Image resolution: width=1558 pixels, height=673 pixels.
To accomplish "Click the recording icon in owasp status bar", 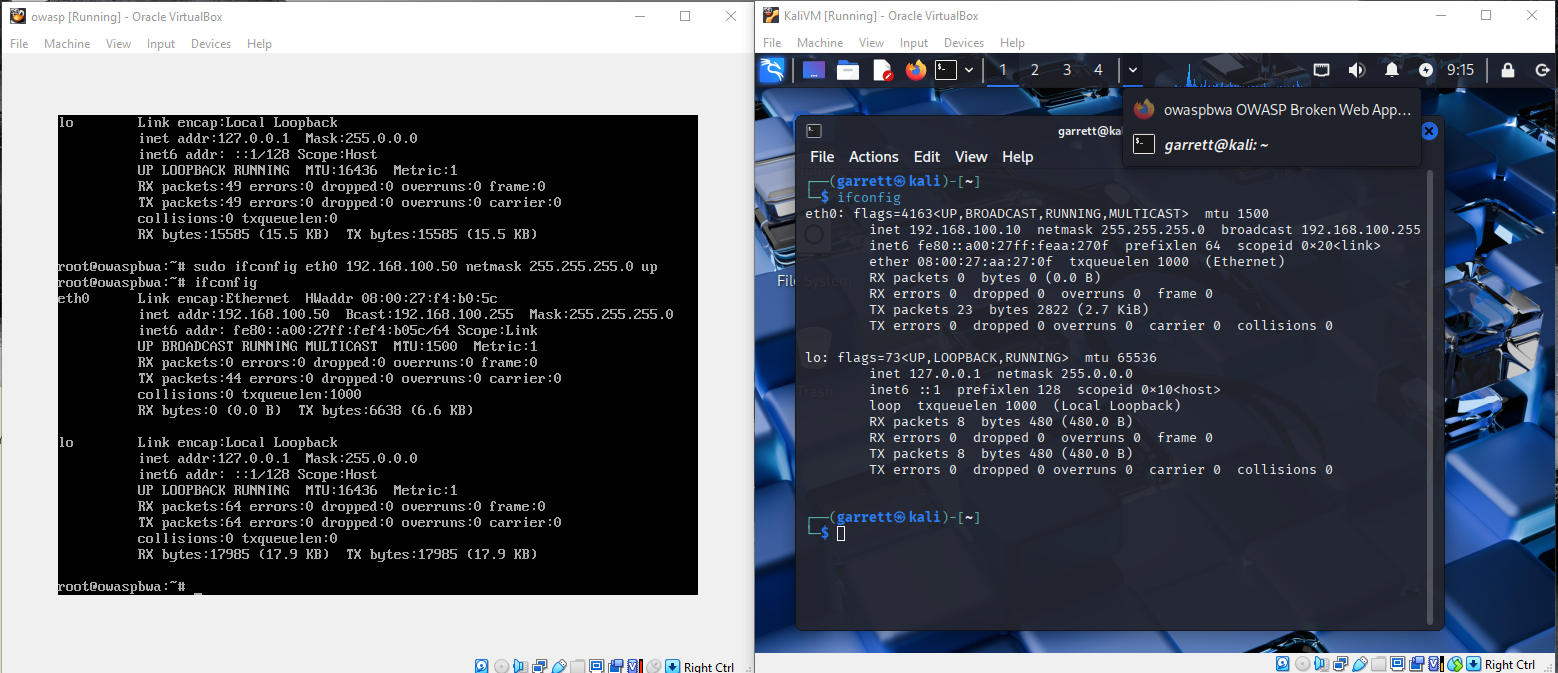I will (x=615, y=665).
